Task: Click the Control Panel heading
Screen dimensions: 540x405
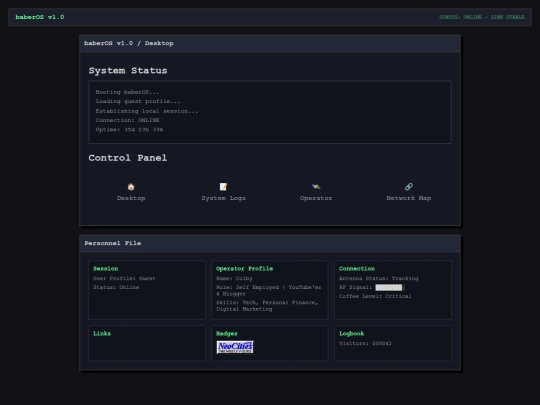Action: (128, 158)
